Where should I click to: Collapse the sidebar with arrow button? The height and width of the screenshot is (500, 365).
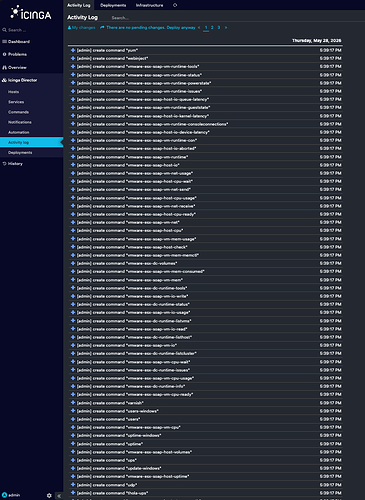(59, 496)
